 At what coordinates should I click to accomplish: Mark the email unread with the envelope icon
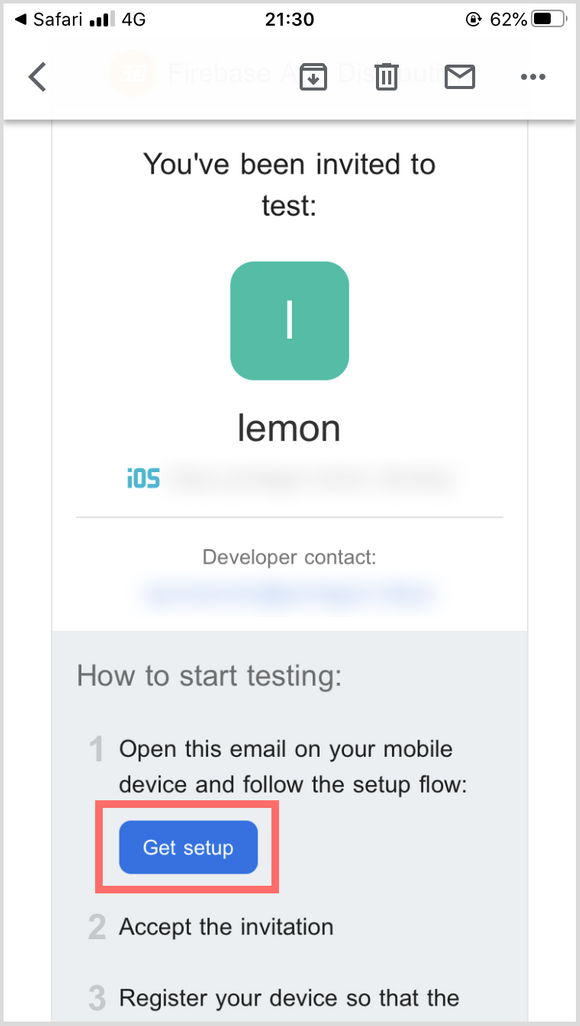point(460,77)
